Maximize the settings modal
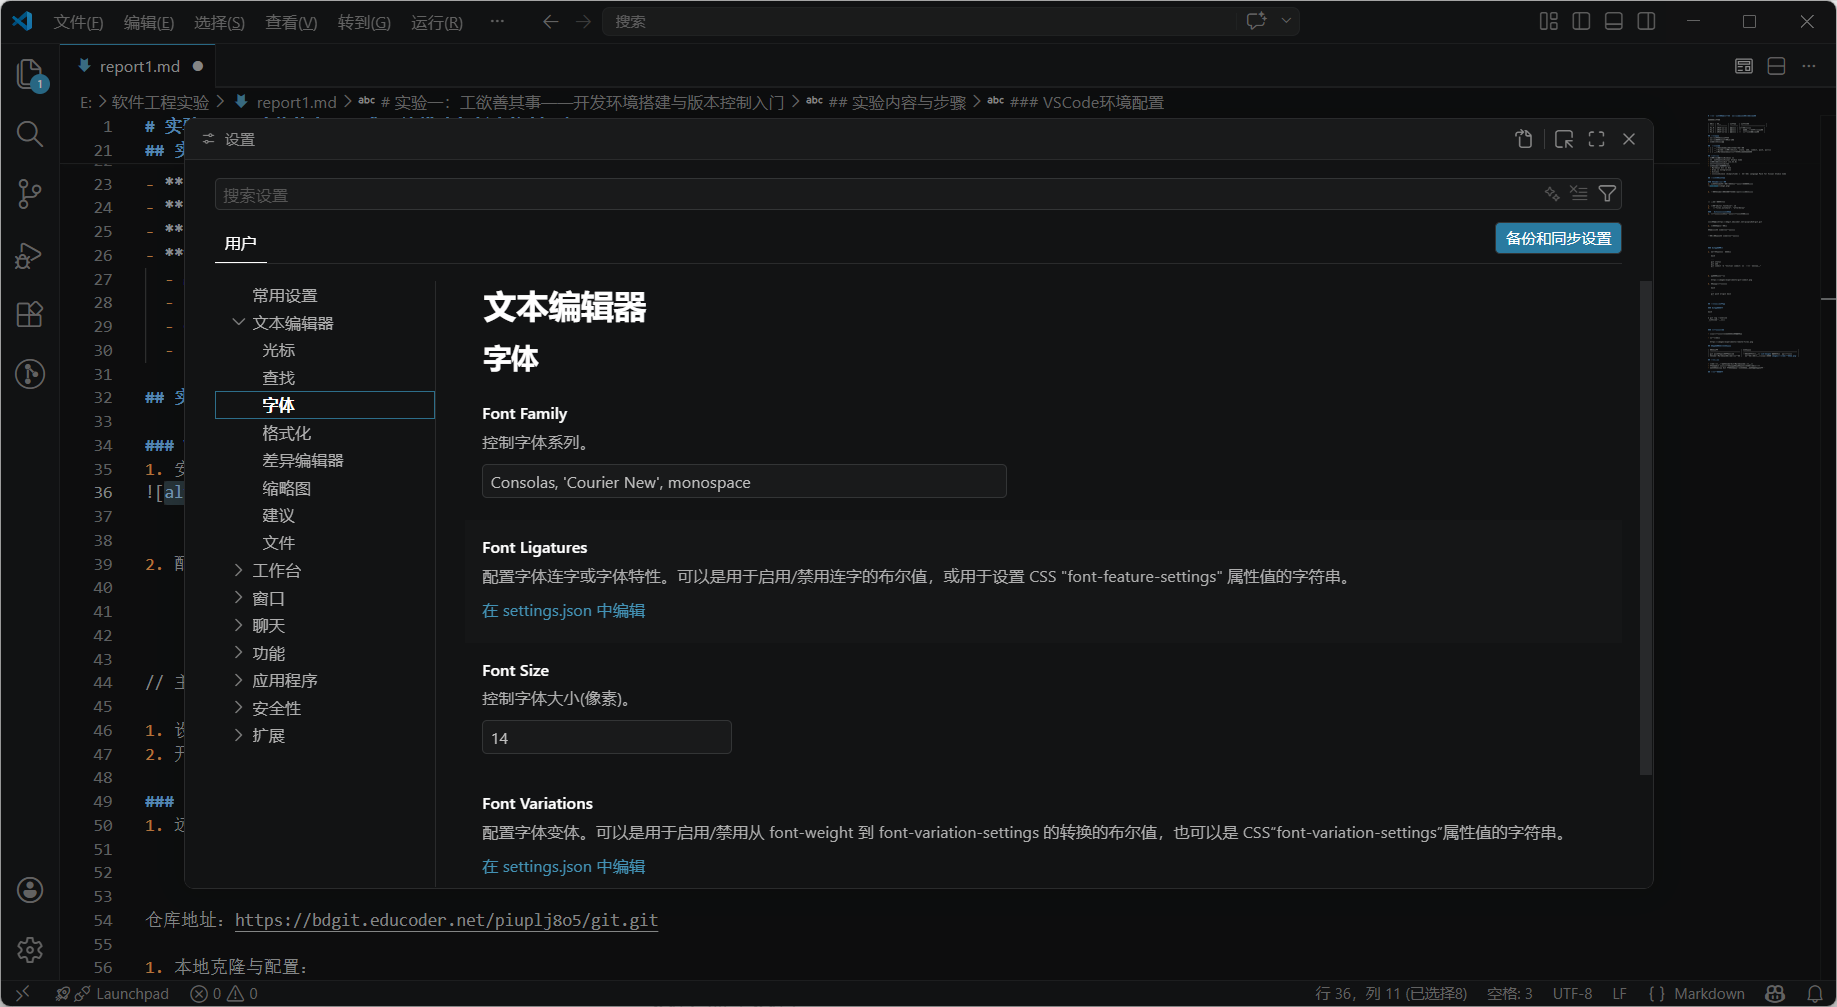This screenshot has width=1837, height=1007. pyautogui.click(x=1596, y=139)
